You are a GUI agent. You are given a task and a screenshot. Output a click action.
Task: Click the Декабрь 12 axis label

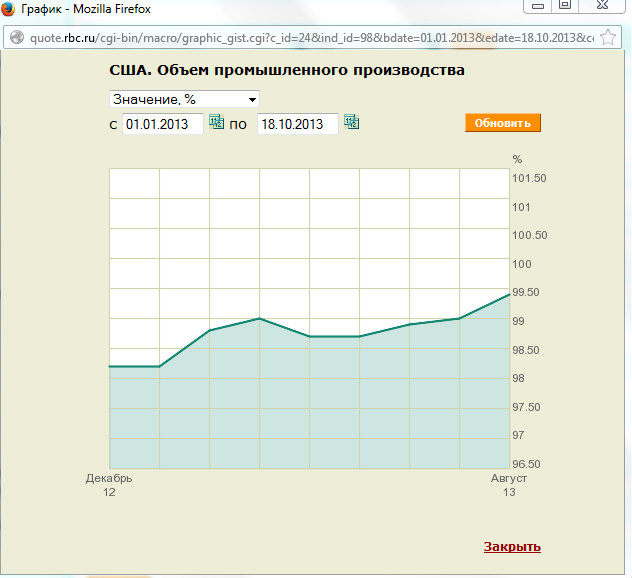[109, 485]
